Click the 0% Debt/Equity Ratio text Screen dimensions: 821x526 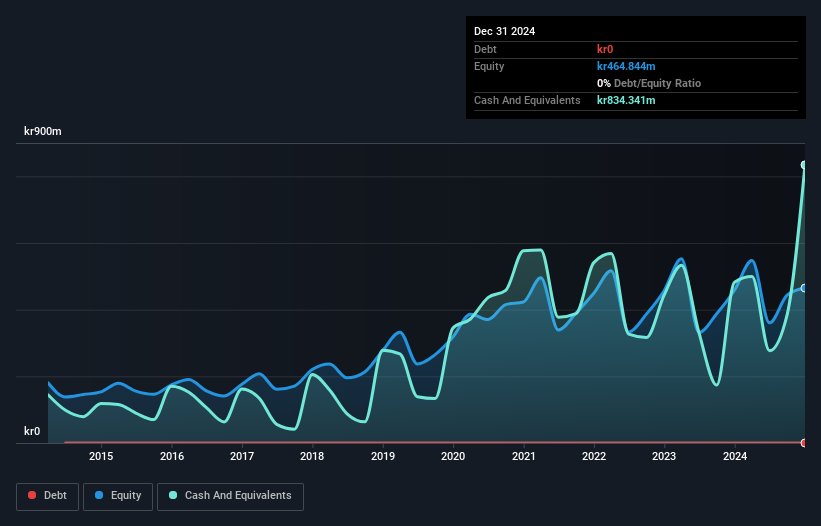[649, 83]
